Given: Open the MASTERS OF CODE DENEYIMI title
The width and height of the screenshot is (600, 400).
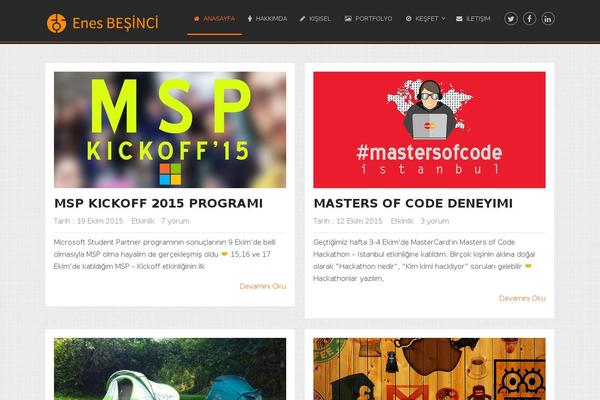Looking at the screenshot, I should (x=413, y=203).
